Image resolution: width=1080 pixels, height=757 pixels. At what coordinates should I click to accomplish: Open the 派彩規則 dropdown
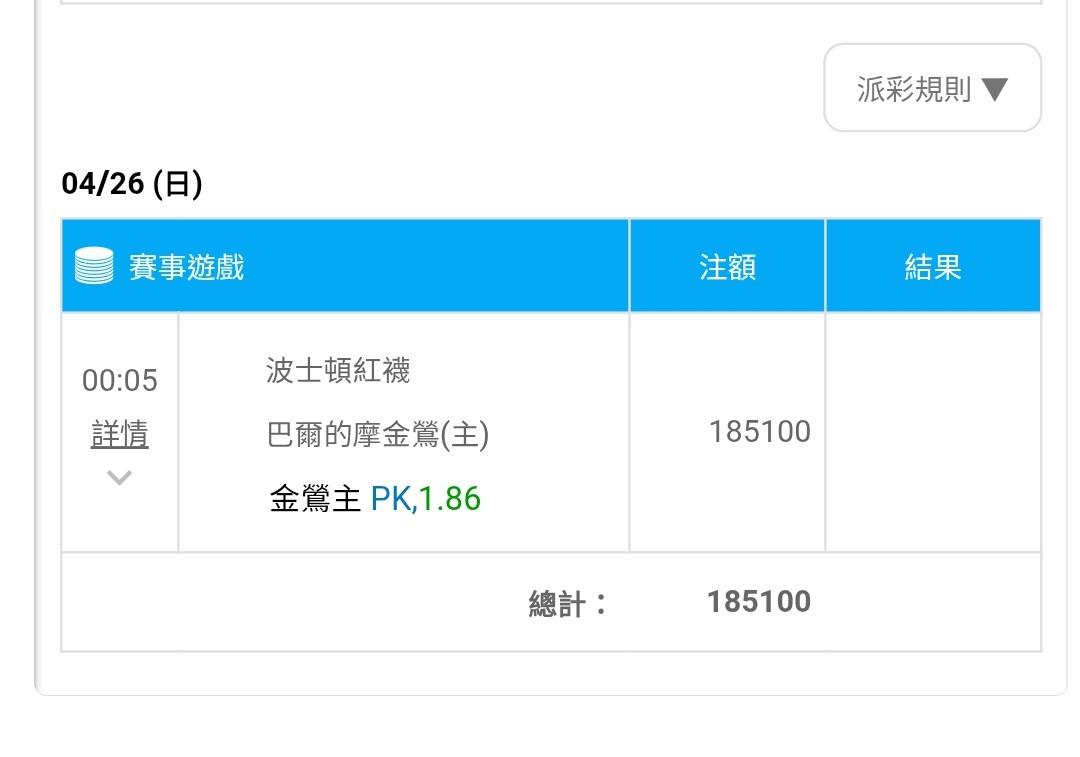click(x=931, y=89)
